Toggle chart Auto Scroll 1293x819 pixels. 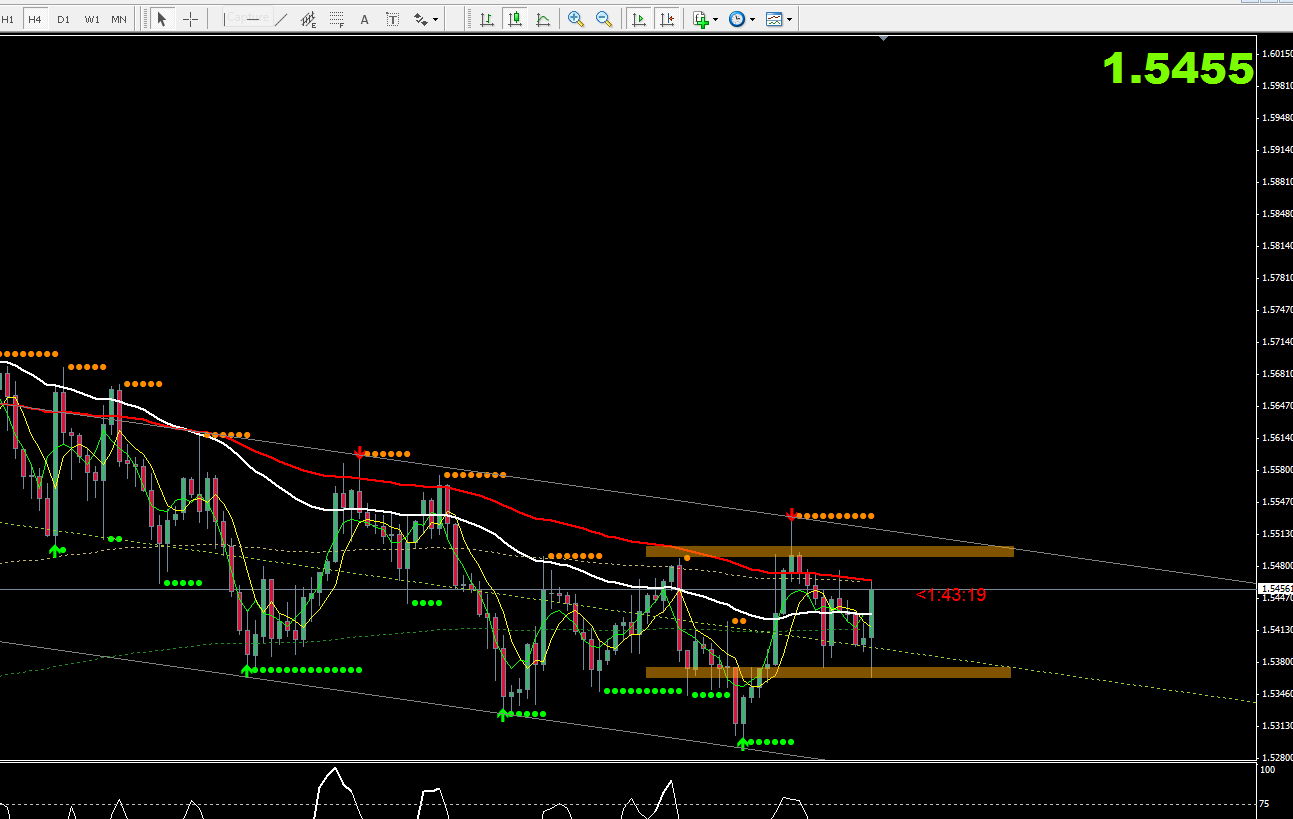(x=639, y=19)
